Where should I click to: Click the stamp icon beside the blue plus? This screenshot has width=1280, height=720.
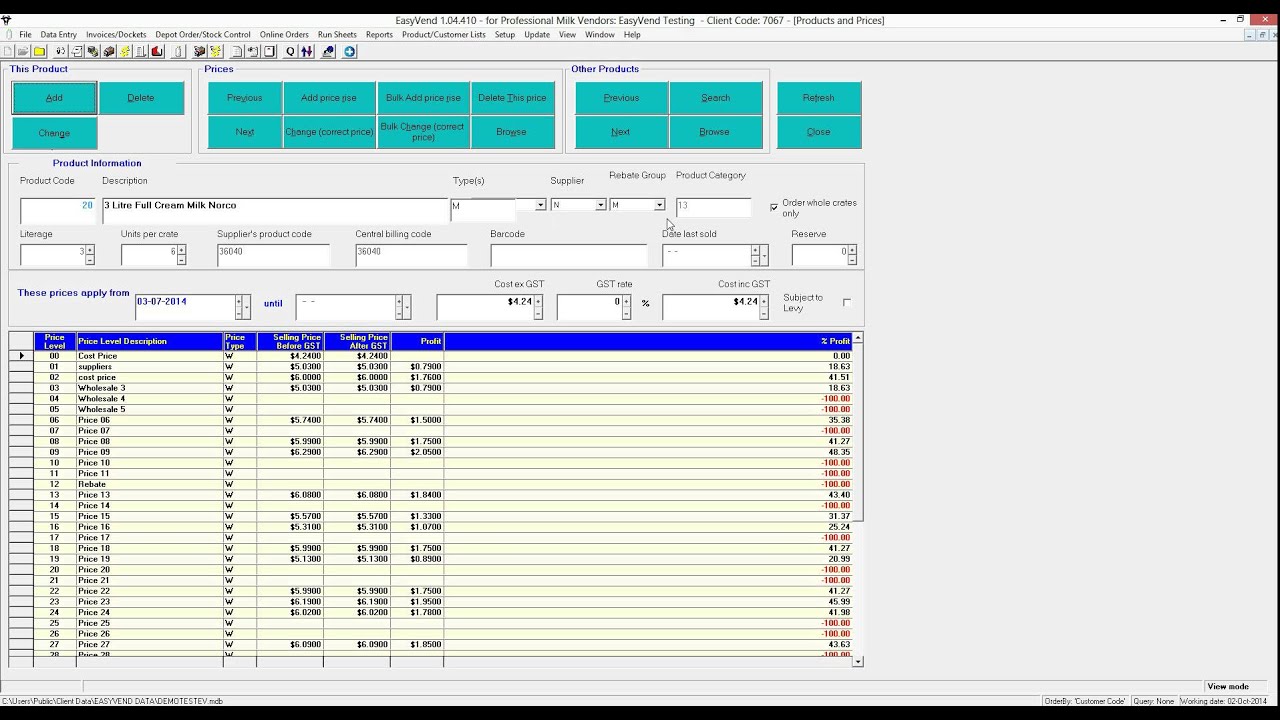click(328, 51)
